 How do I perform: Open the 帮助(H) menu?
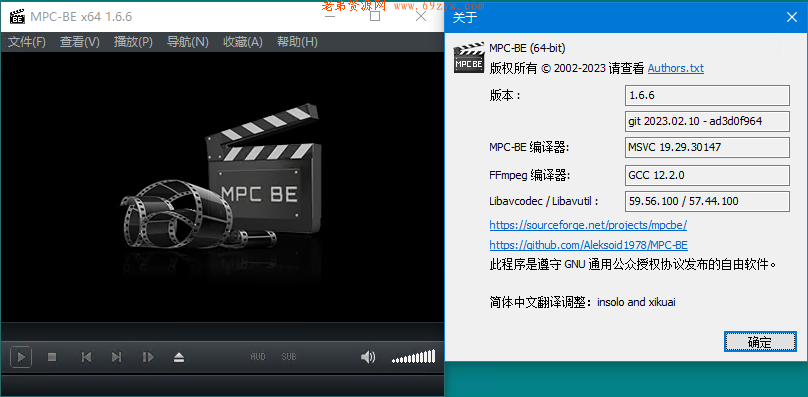coord(297,42)
